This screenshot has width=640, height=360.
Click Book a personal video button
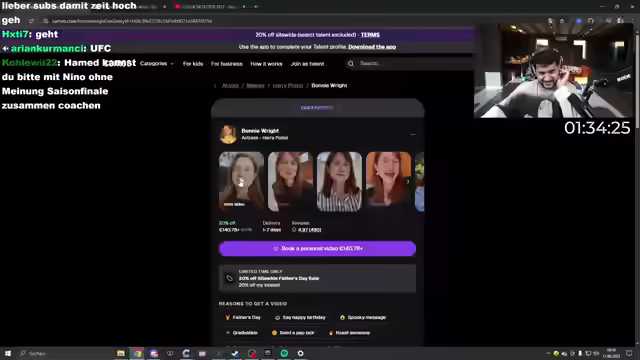click(x=318, y=249)
